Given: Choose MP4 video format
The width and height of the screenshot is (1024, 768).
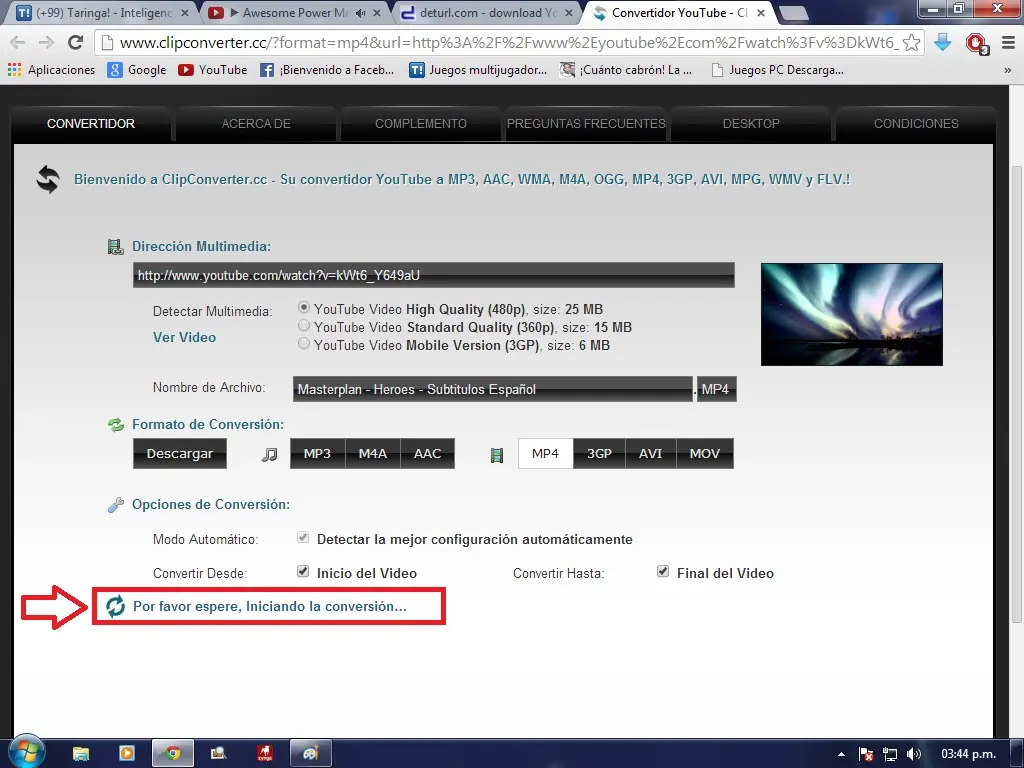Looking at the screenshot, I should 545,453.
